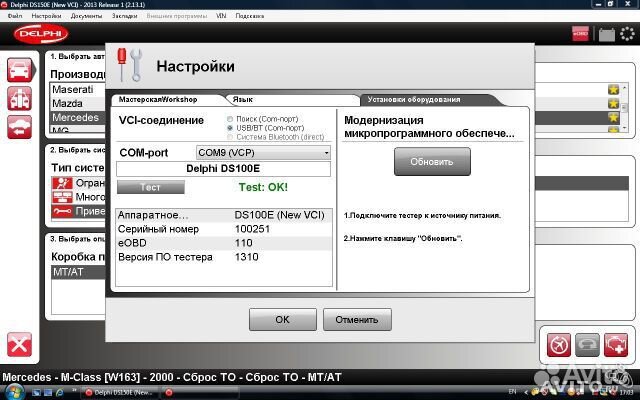Click the Серийный номер row
Viewport: 640px width, 400px height.
[x=224, y=229]
